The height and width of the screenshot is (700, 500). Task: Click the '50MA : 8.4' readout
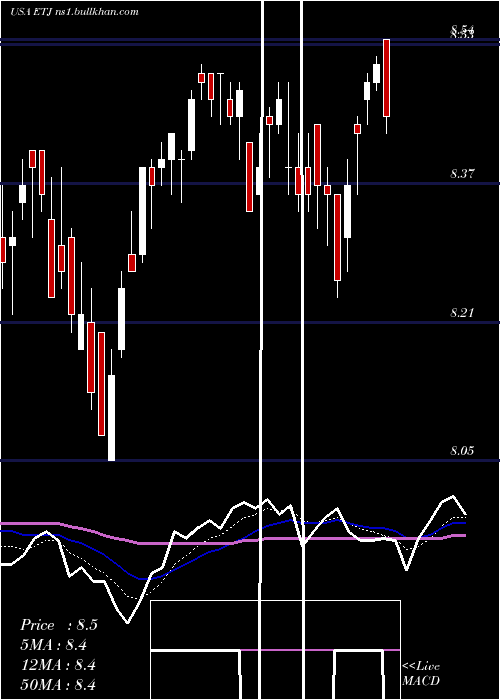coord(58,684)
